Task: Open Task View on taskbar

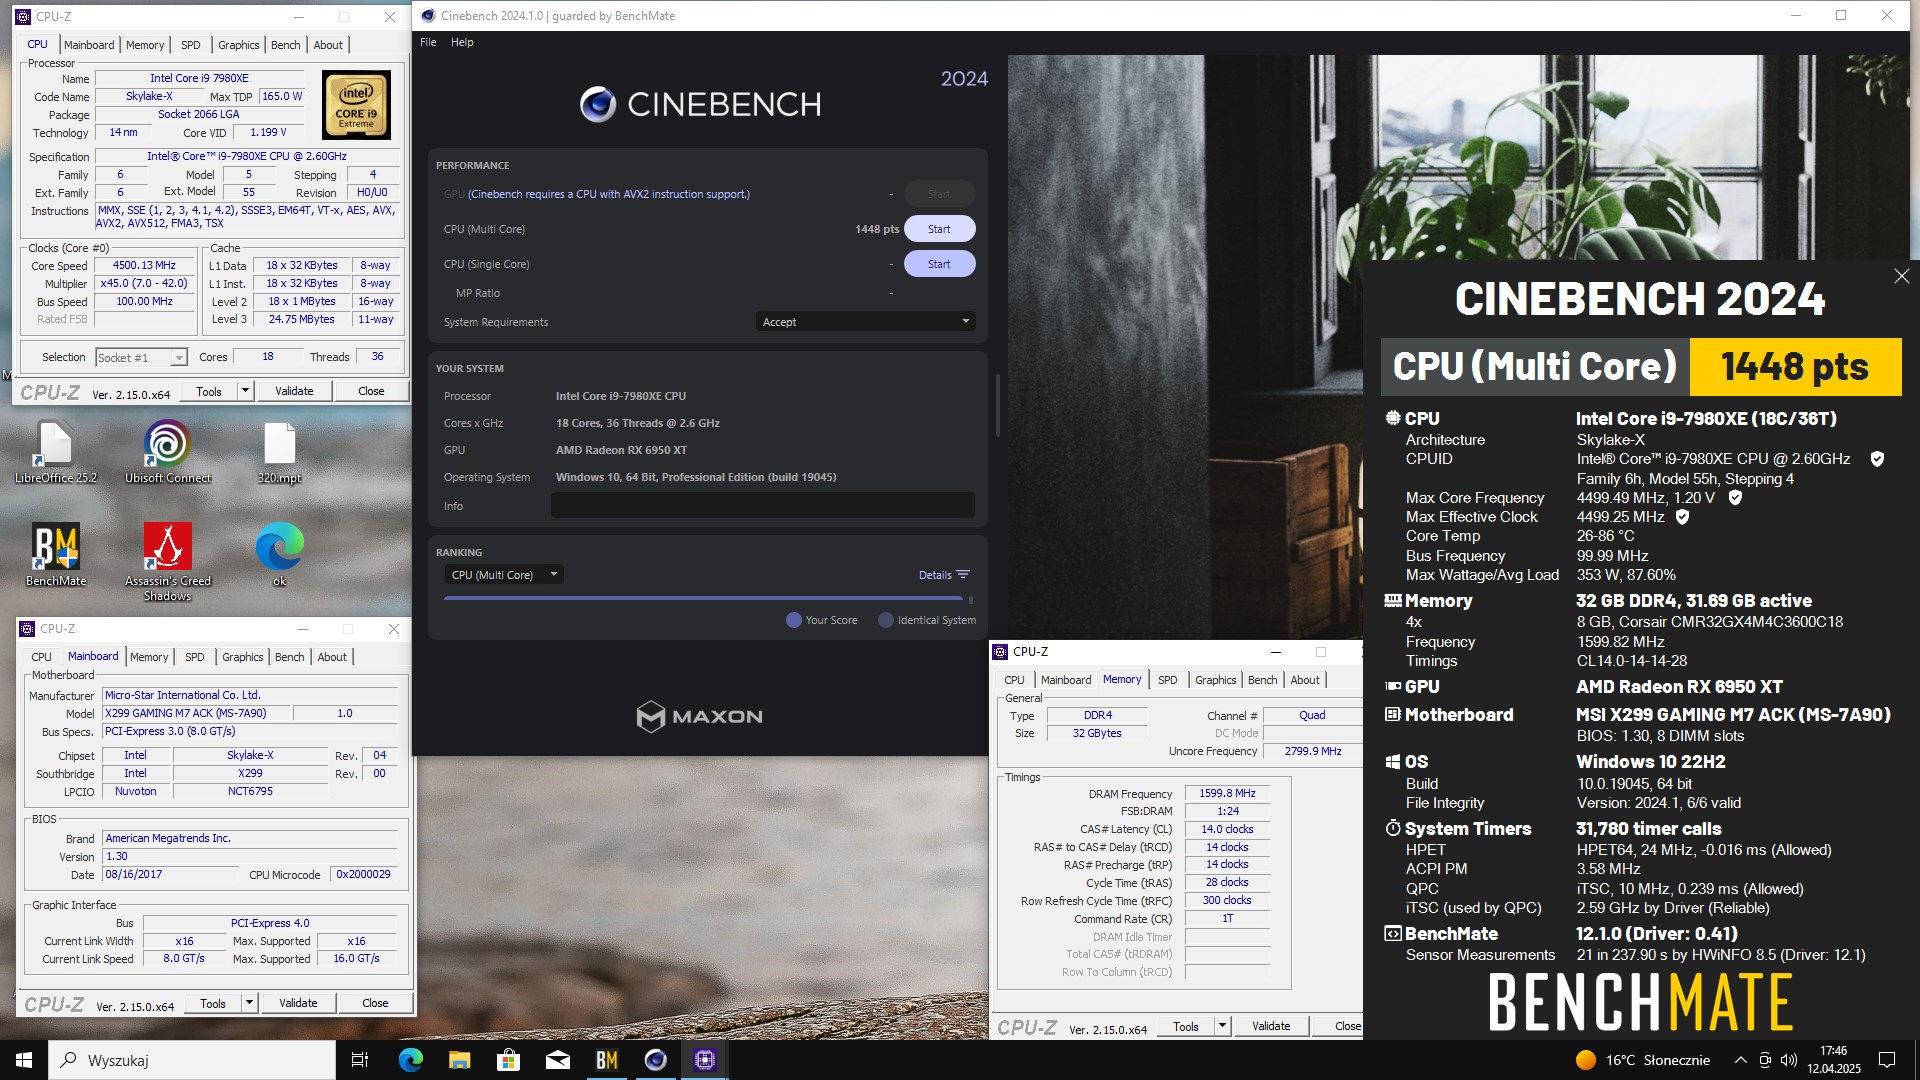Action: point(360,1060)
